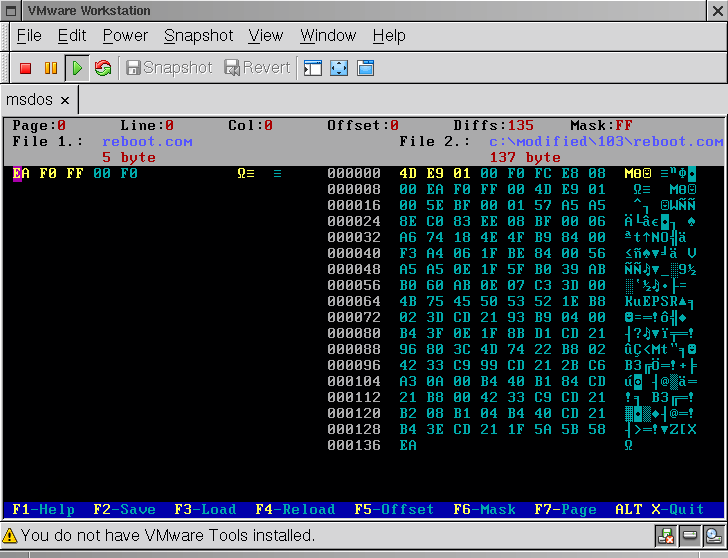Click the green Power On play icon
This screenshot has height=558, width=728.
click(77, 68)
